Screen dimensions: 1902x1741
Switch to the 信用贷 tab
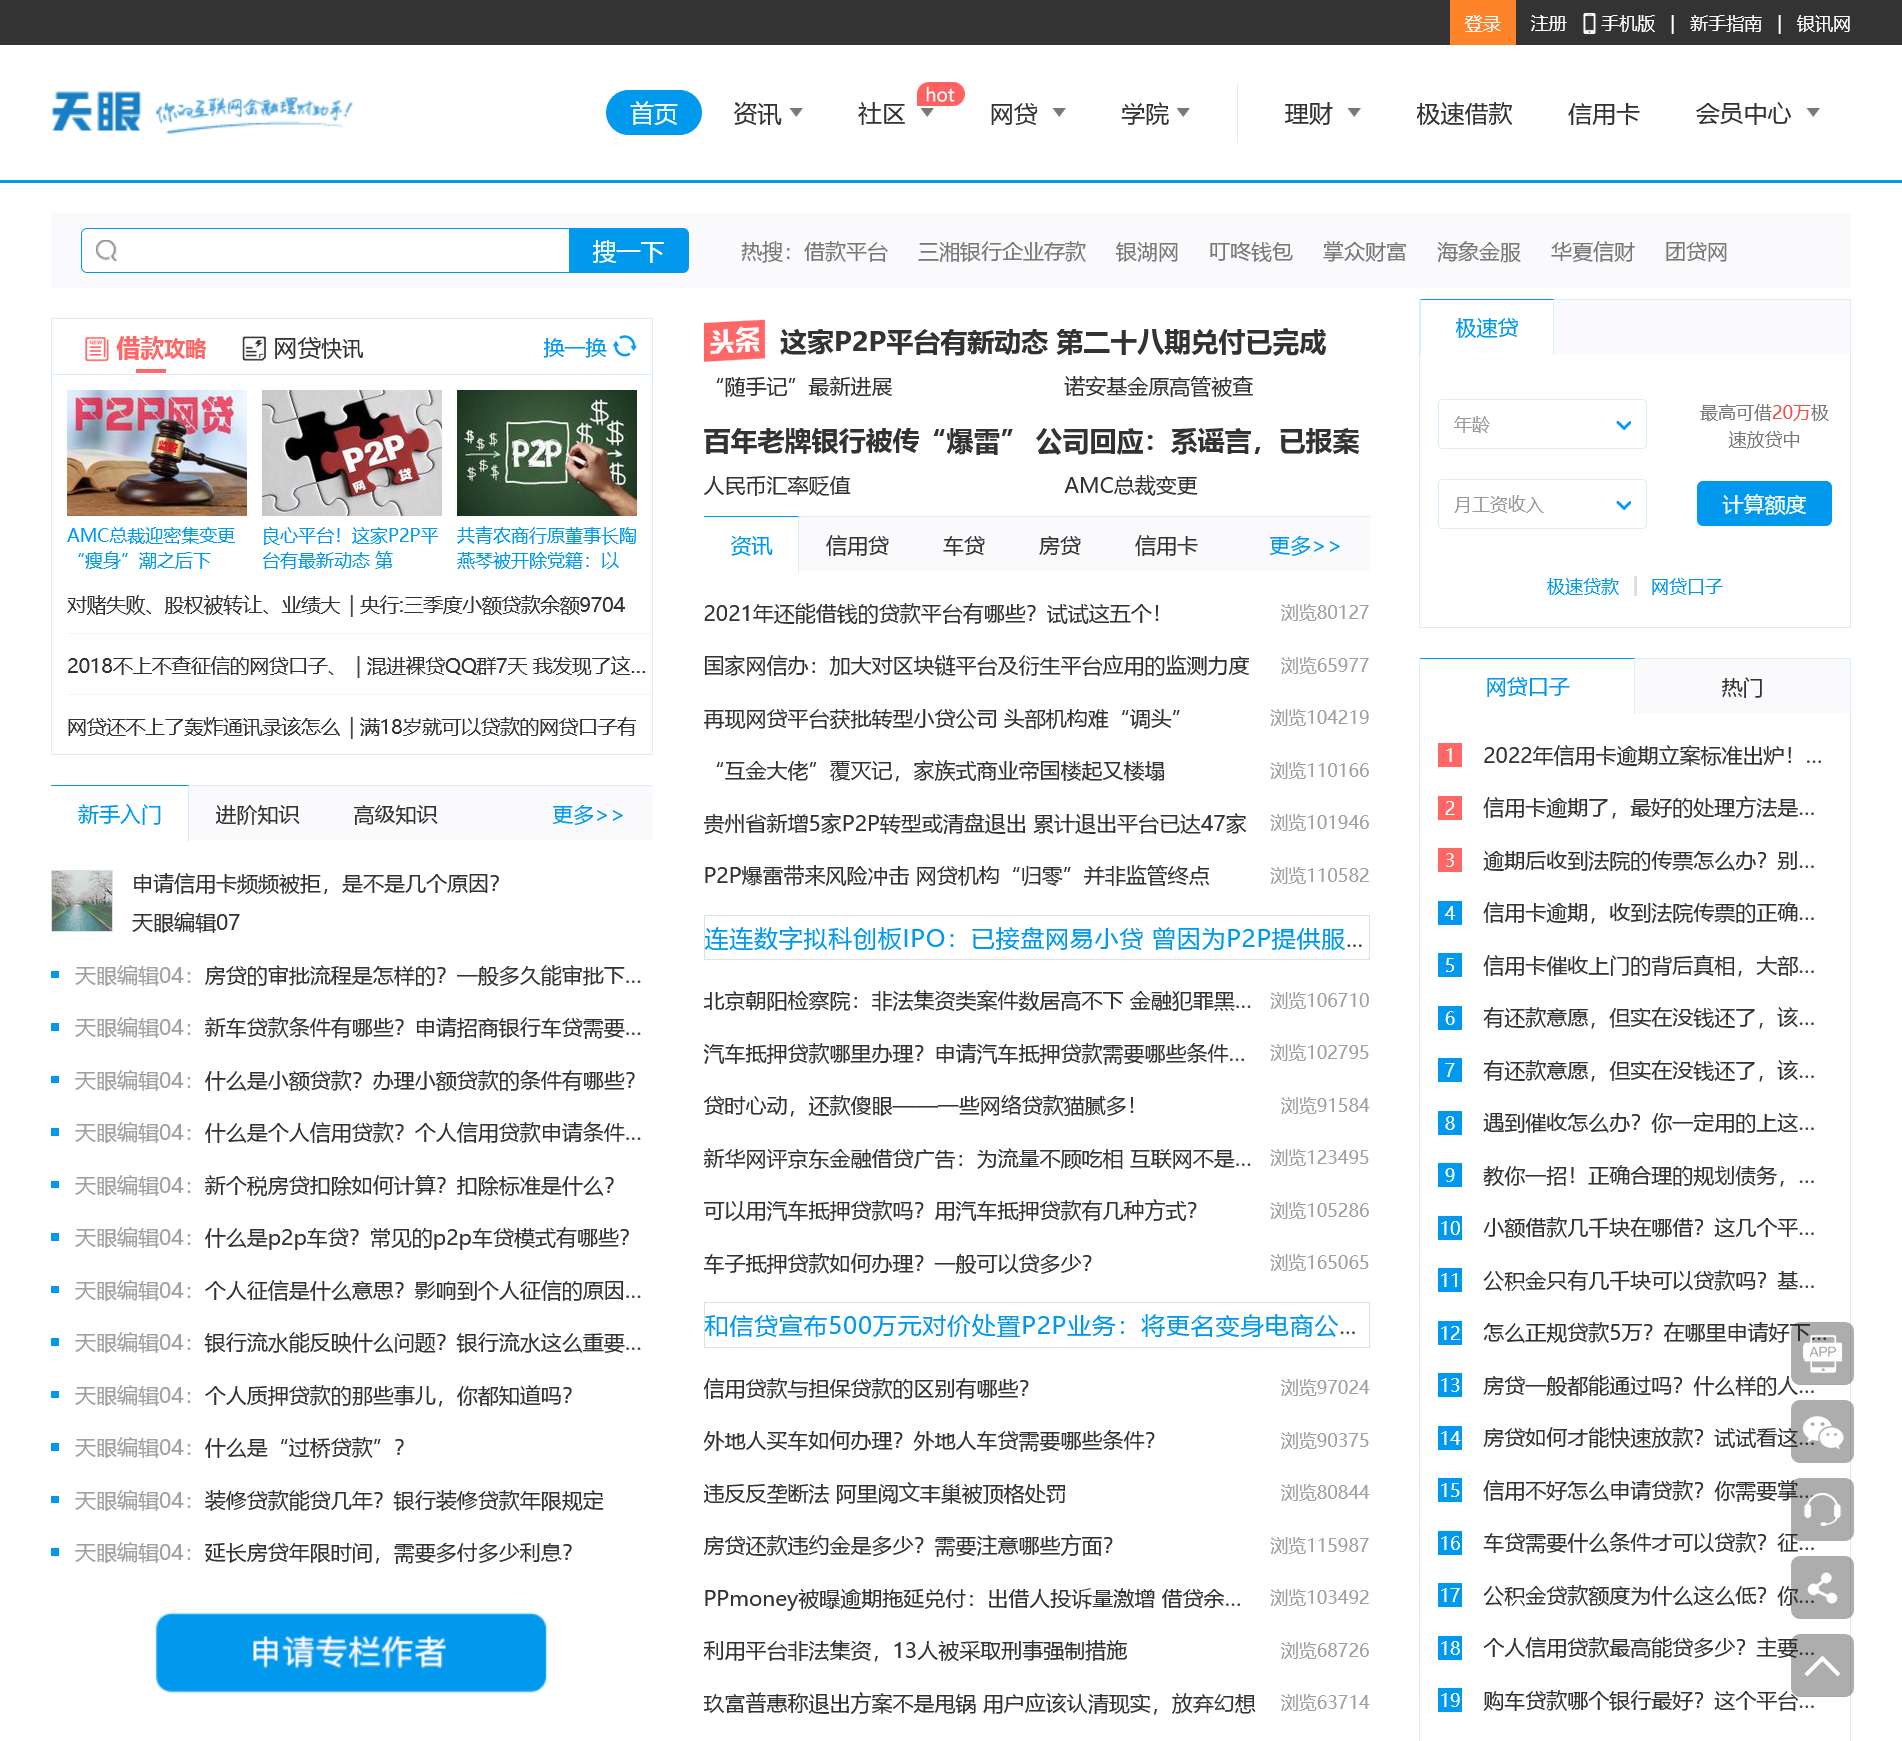[x=857, y=545]
